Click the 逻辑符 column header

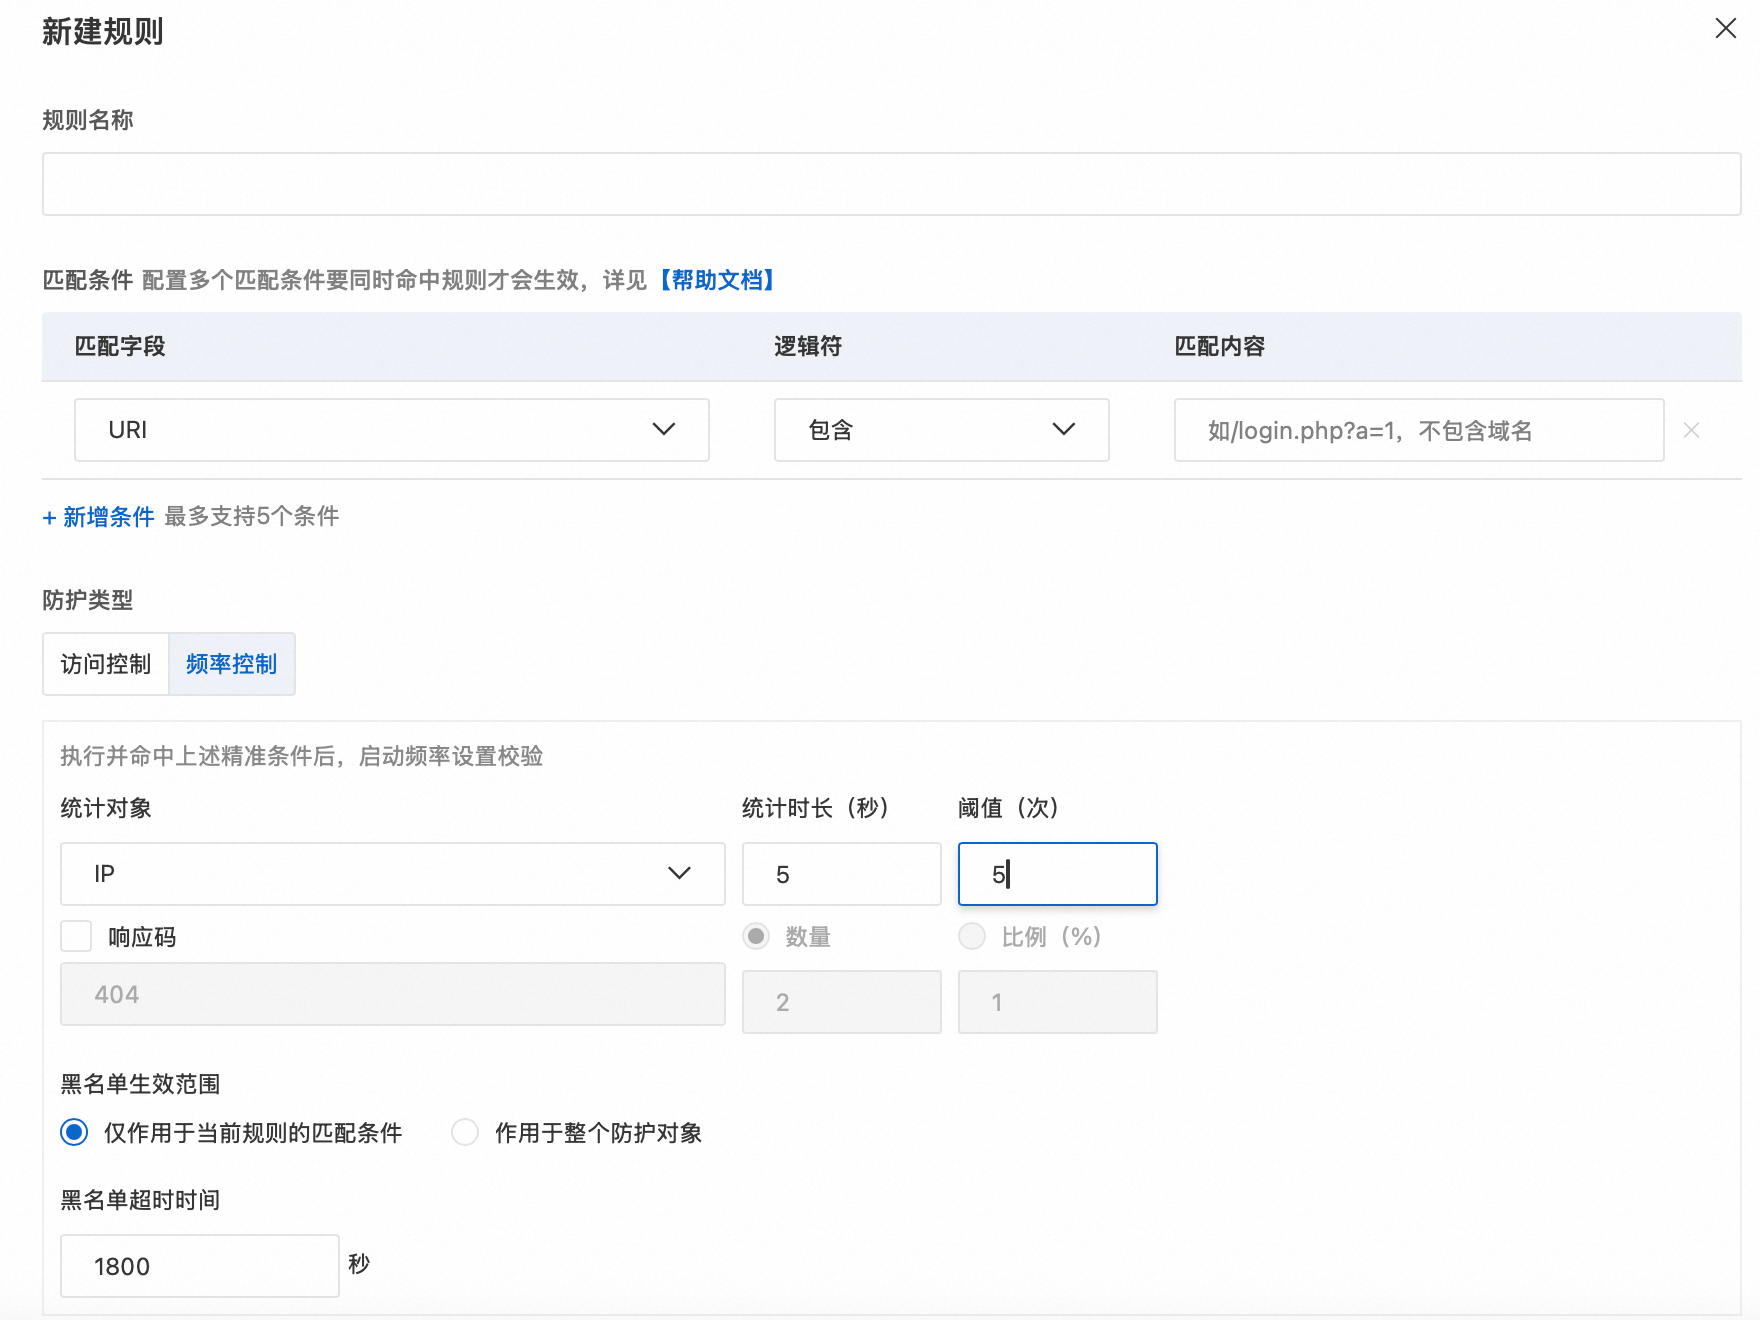click(x=808, y=347)
